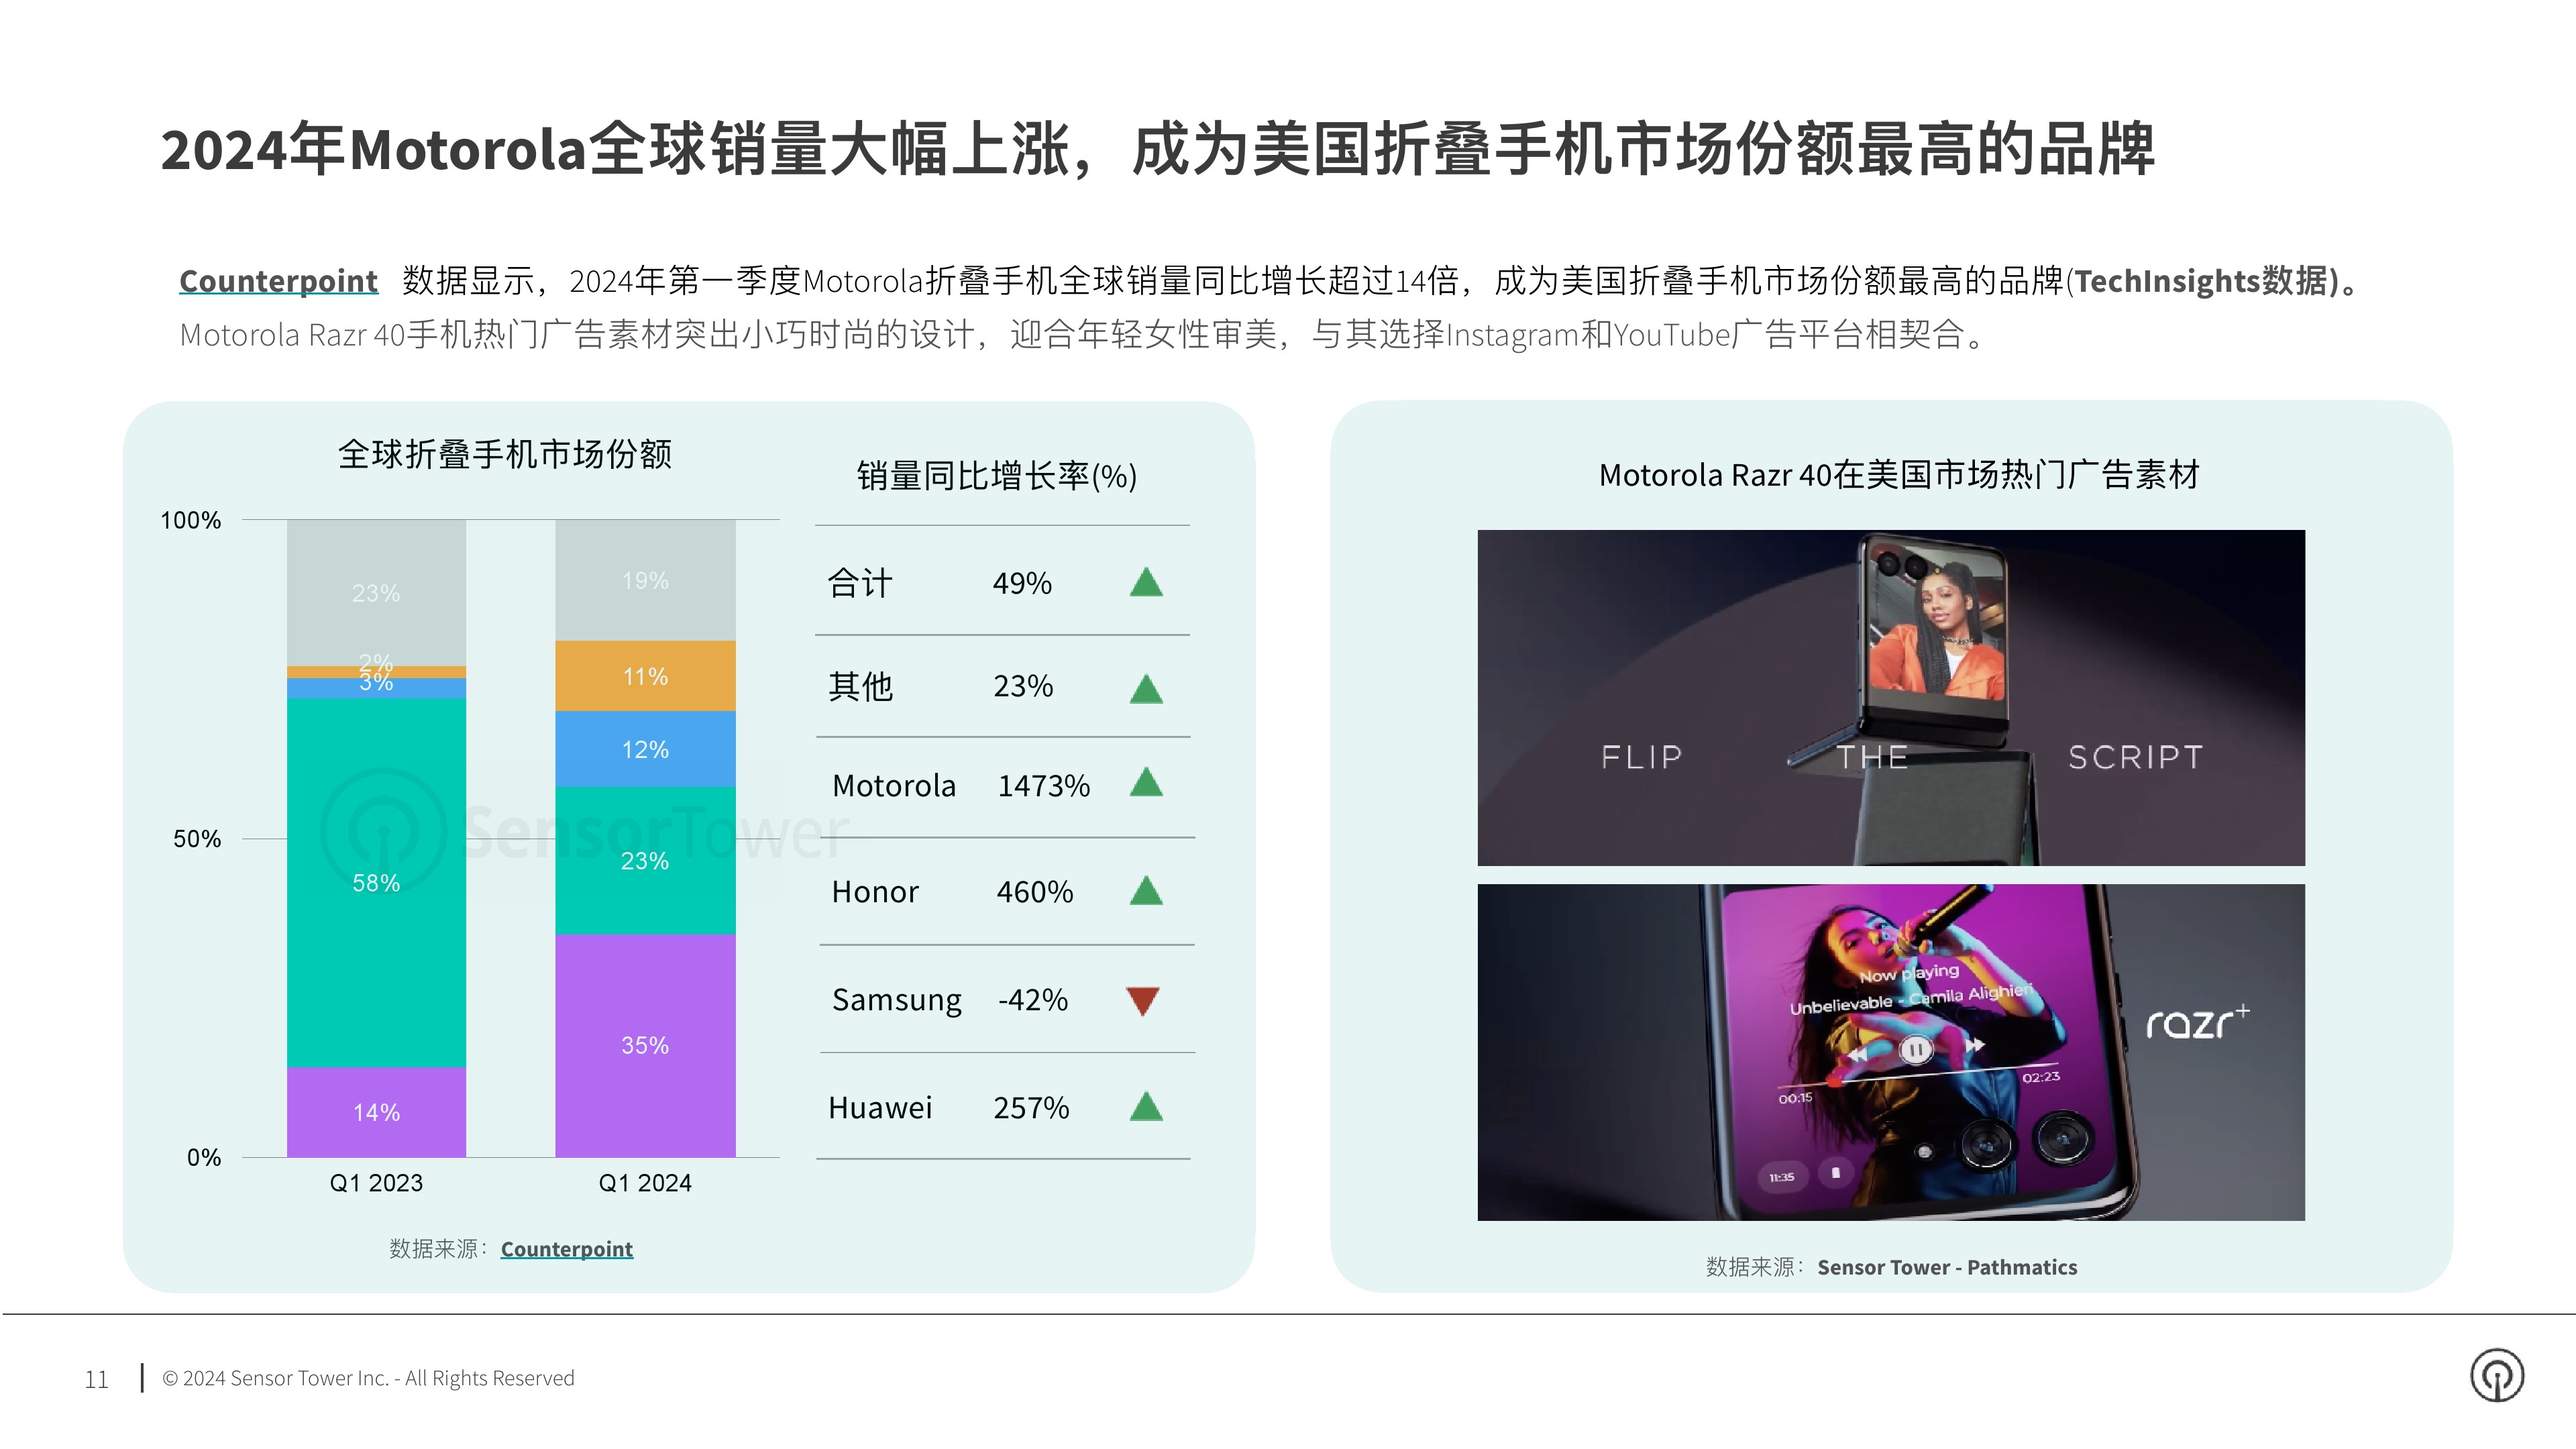This screenshot has width=2576, height=1449.
Task: Click the 23% teal segment of Q1 2024 bar
Action: point(645,861)
